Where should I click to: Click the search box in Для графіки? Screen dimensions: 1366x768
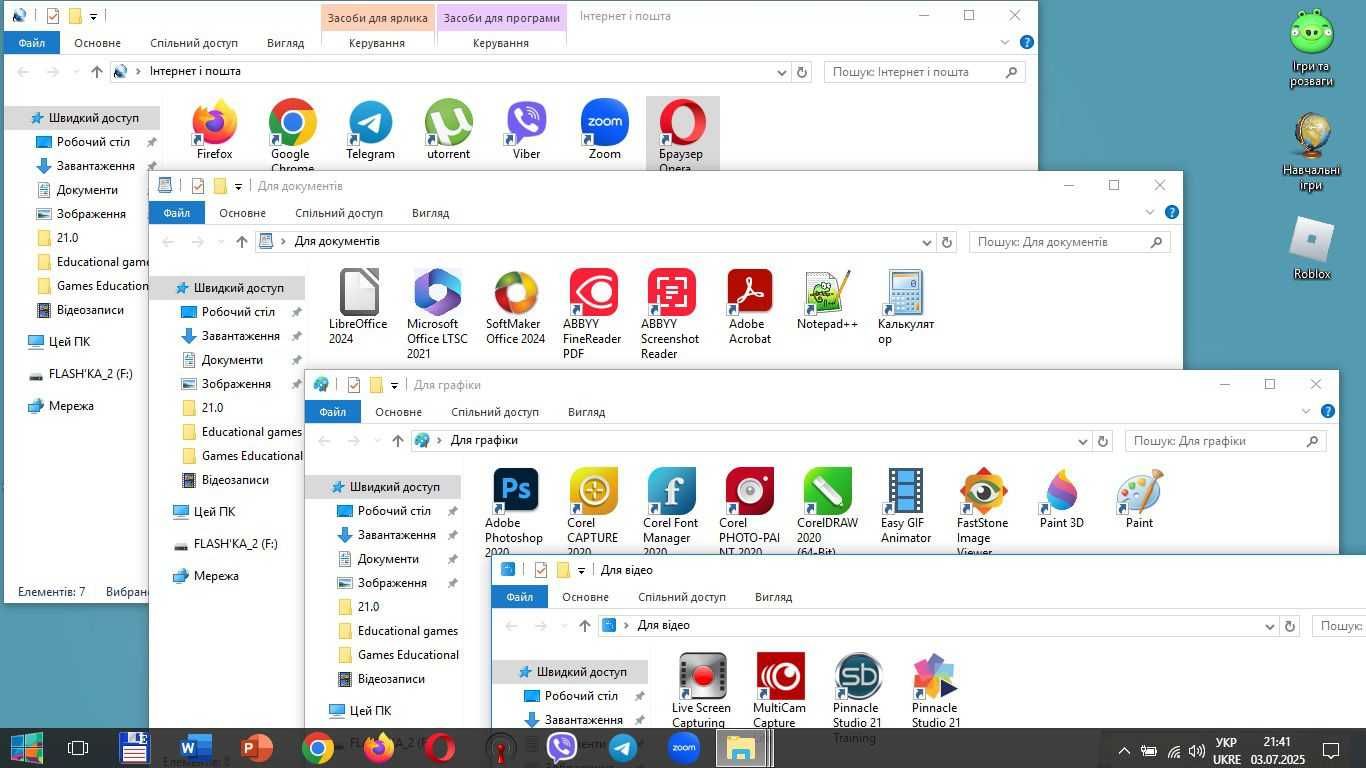[x=1225, y=441]
